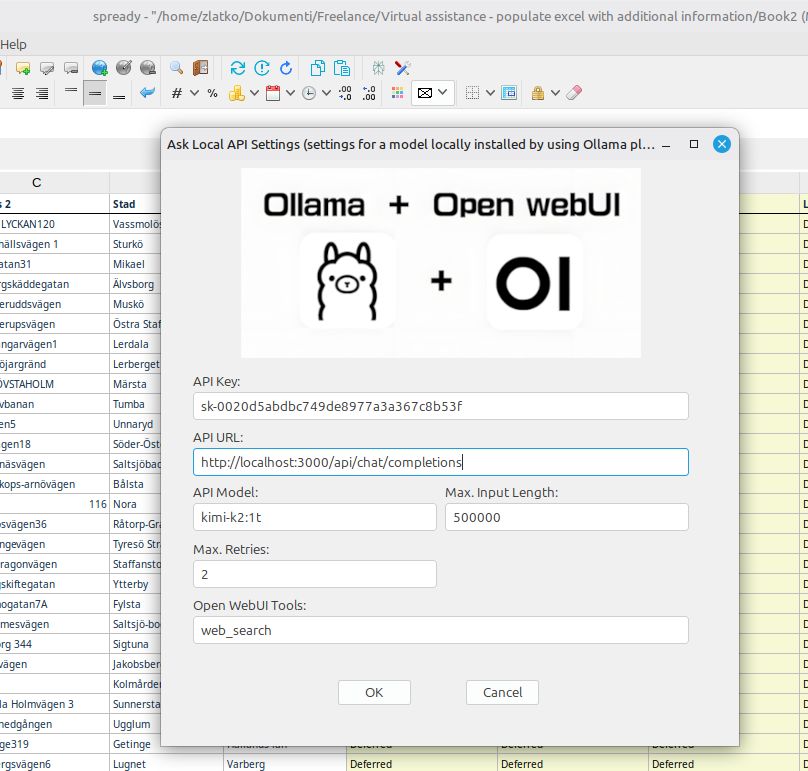Insert a hyperlink with the globe icon

pos(100,68)
